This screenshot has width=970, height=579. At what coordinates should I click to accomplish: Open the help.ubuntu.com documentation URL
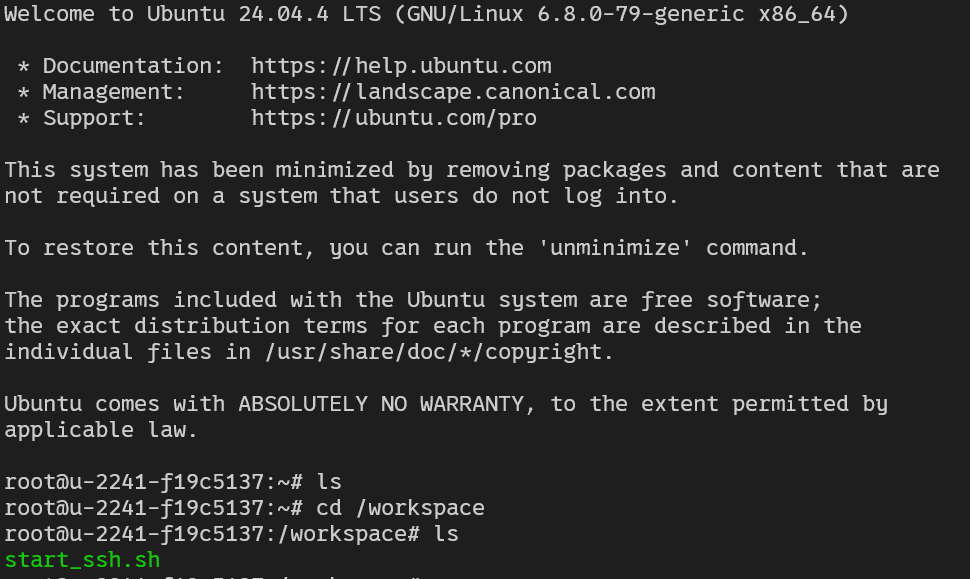[401, 66]
